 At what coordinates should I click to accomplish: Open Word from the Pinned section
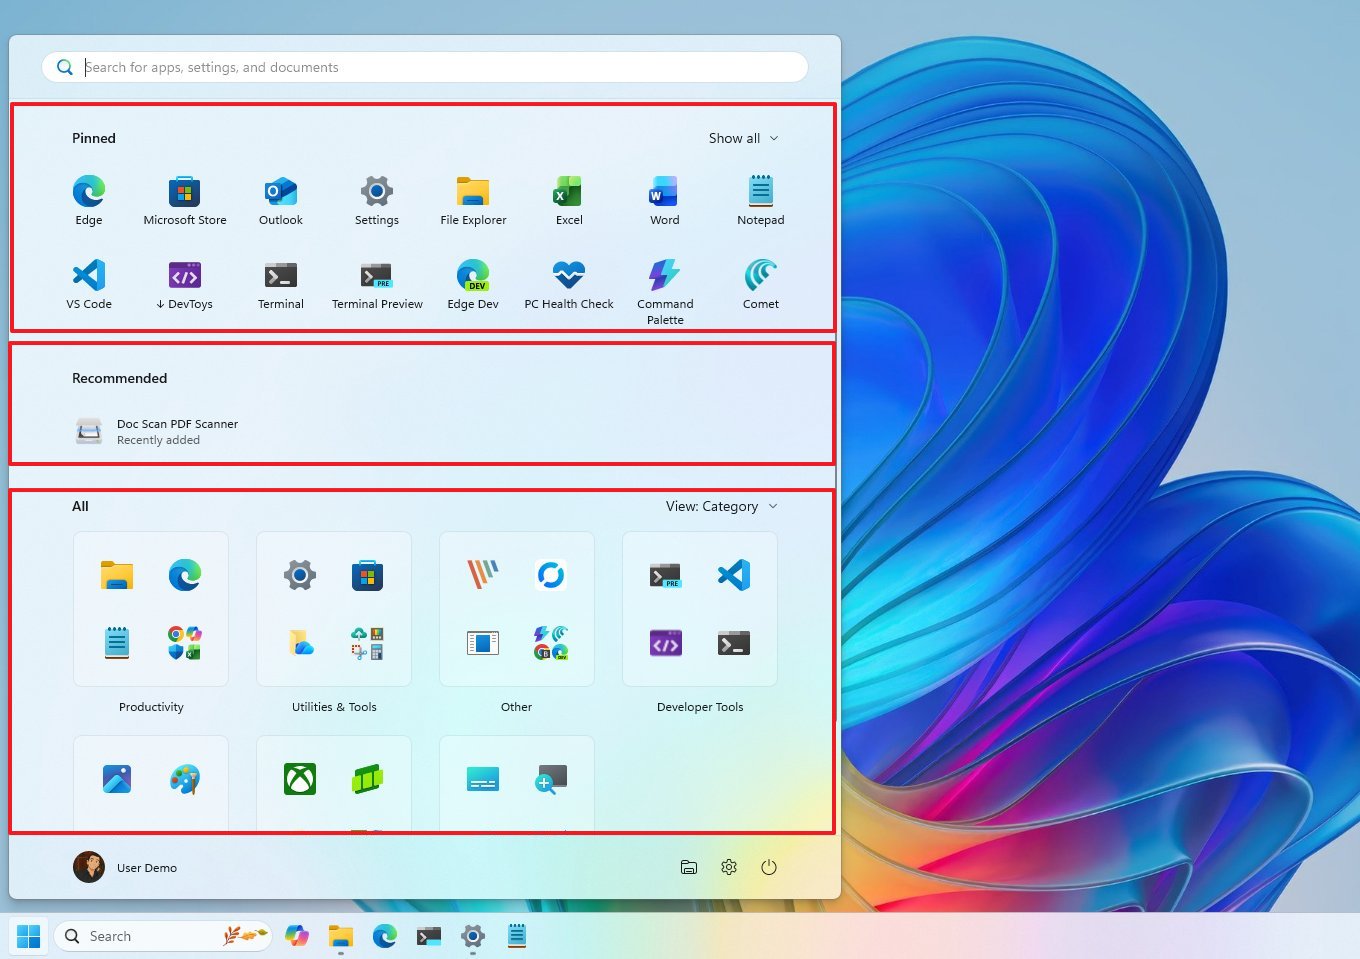664,198
